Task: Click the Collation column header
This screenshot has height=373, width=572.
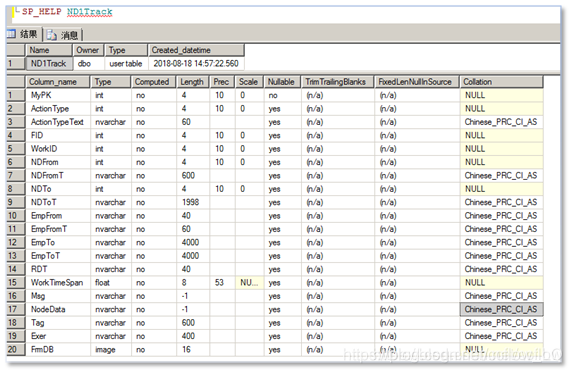Action: pos(501,82)
